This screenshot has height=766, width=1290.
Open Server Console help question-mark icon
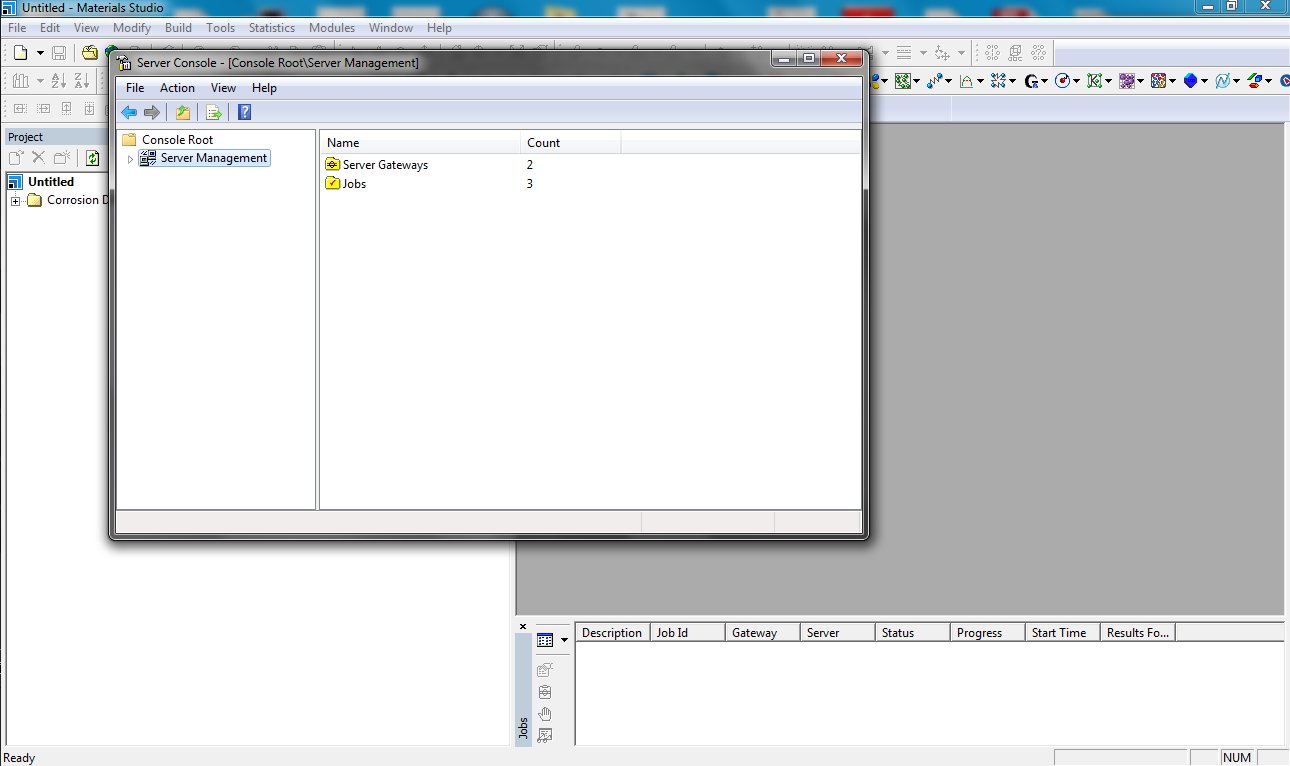coord(244,112)
